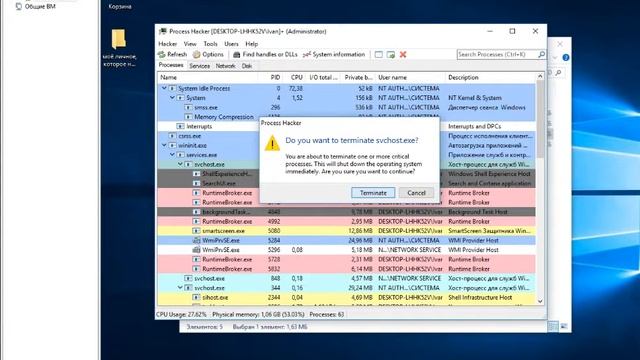Screen dimensions: 640x360
Task: Select the smss.exe process row
Action: point(347,107)
